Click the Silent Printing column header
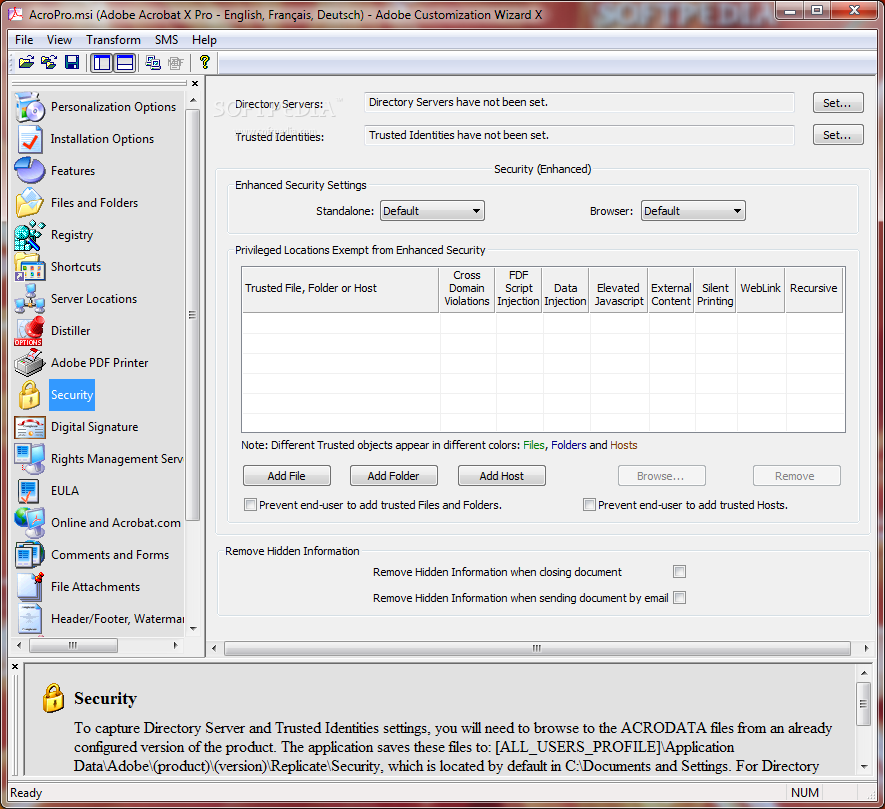This screenshot has height=809, width=885. click(x=715, y=289)
